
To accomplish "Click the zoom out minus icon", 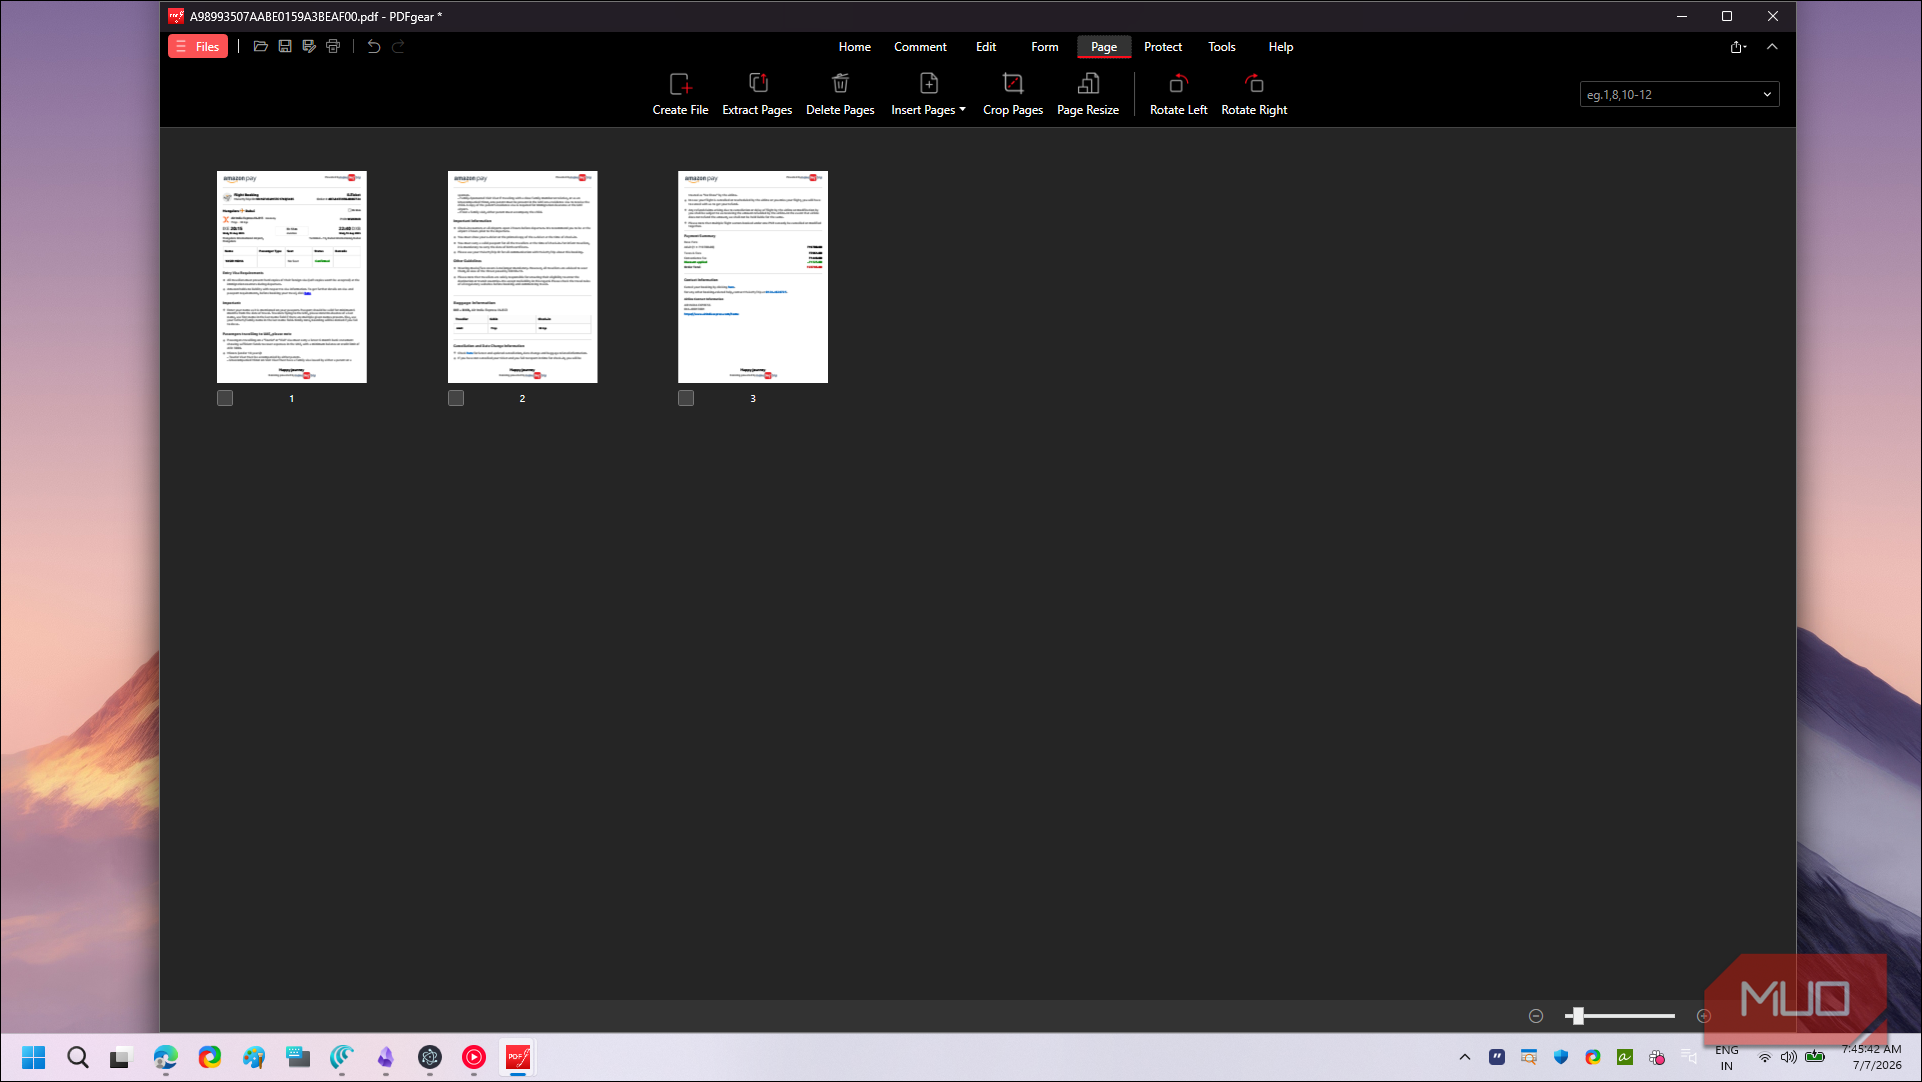I will pyautogui.click(x=1536, y=1016).
